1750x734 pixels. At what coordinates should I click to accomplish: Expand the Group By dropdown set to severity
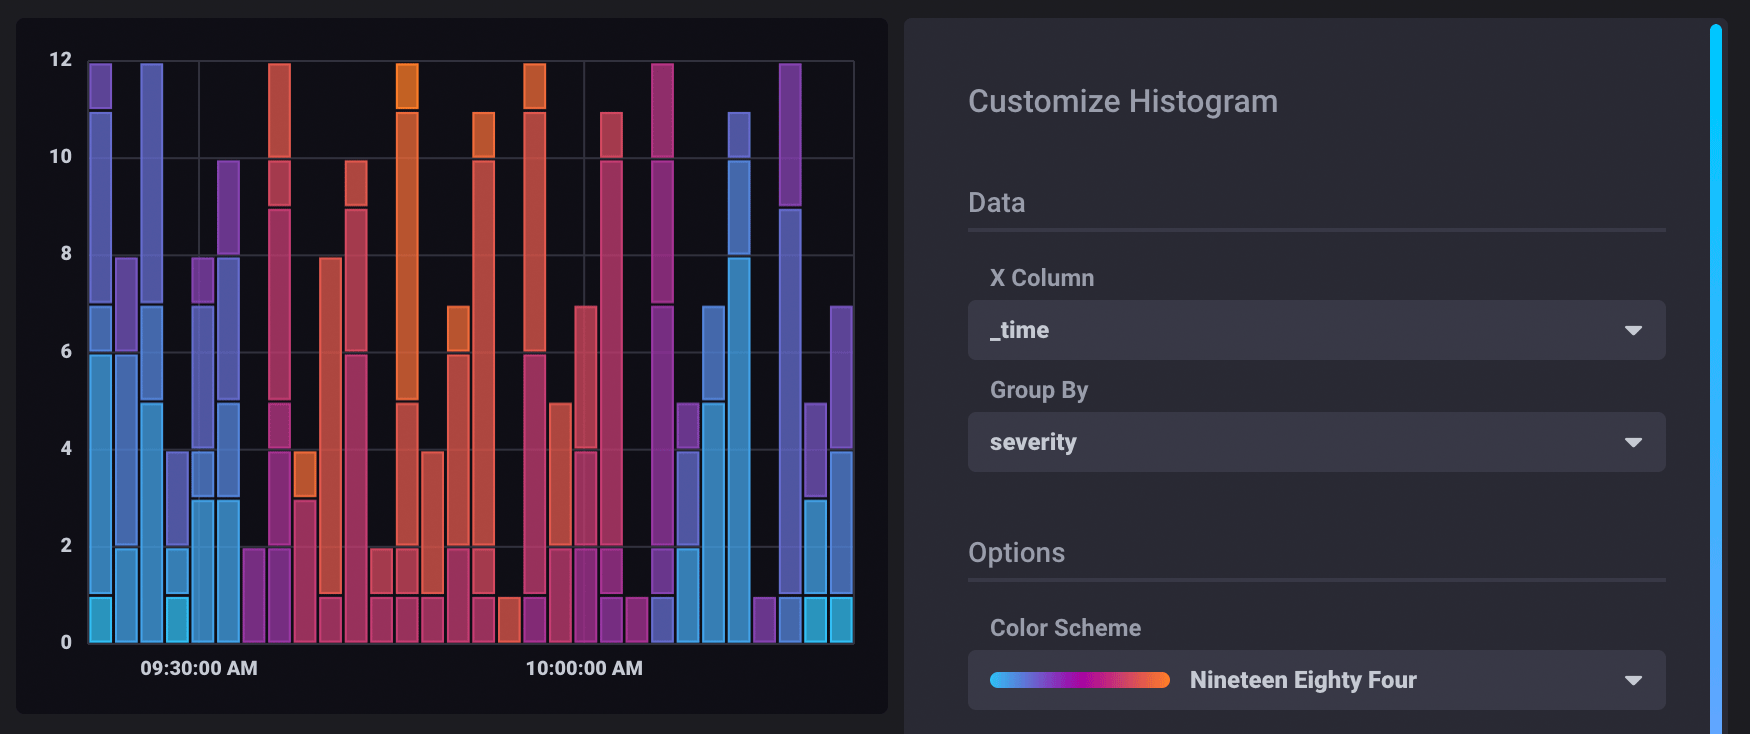(x=1315, y=442)
